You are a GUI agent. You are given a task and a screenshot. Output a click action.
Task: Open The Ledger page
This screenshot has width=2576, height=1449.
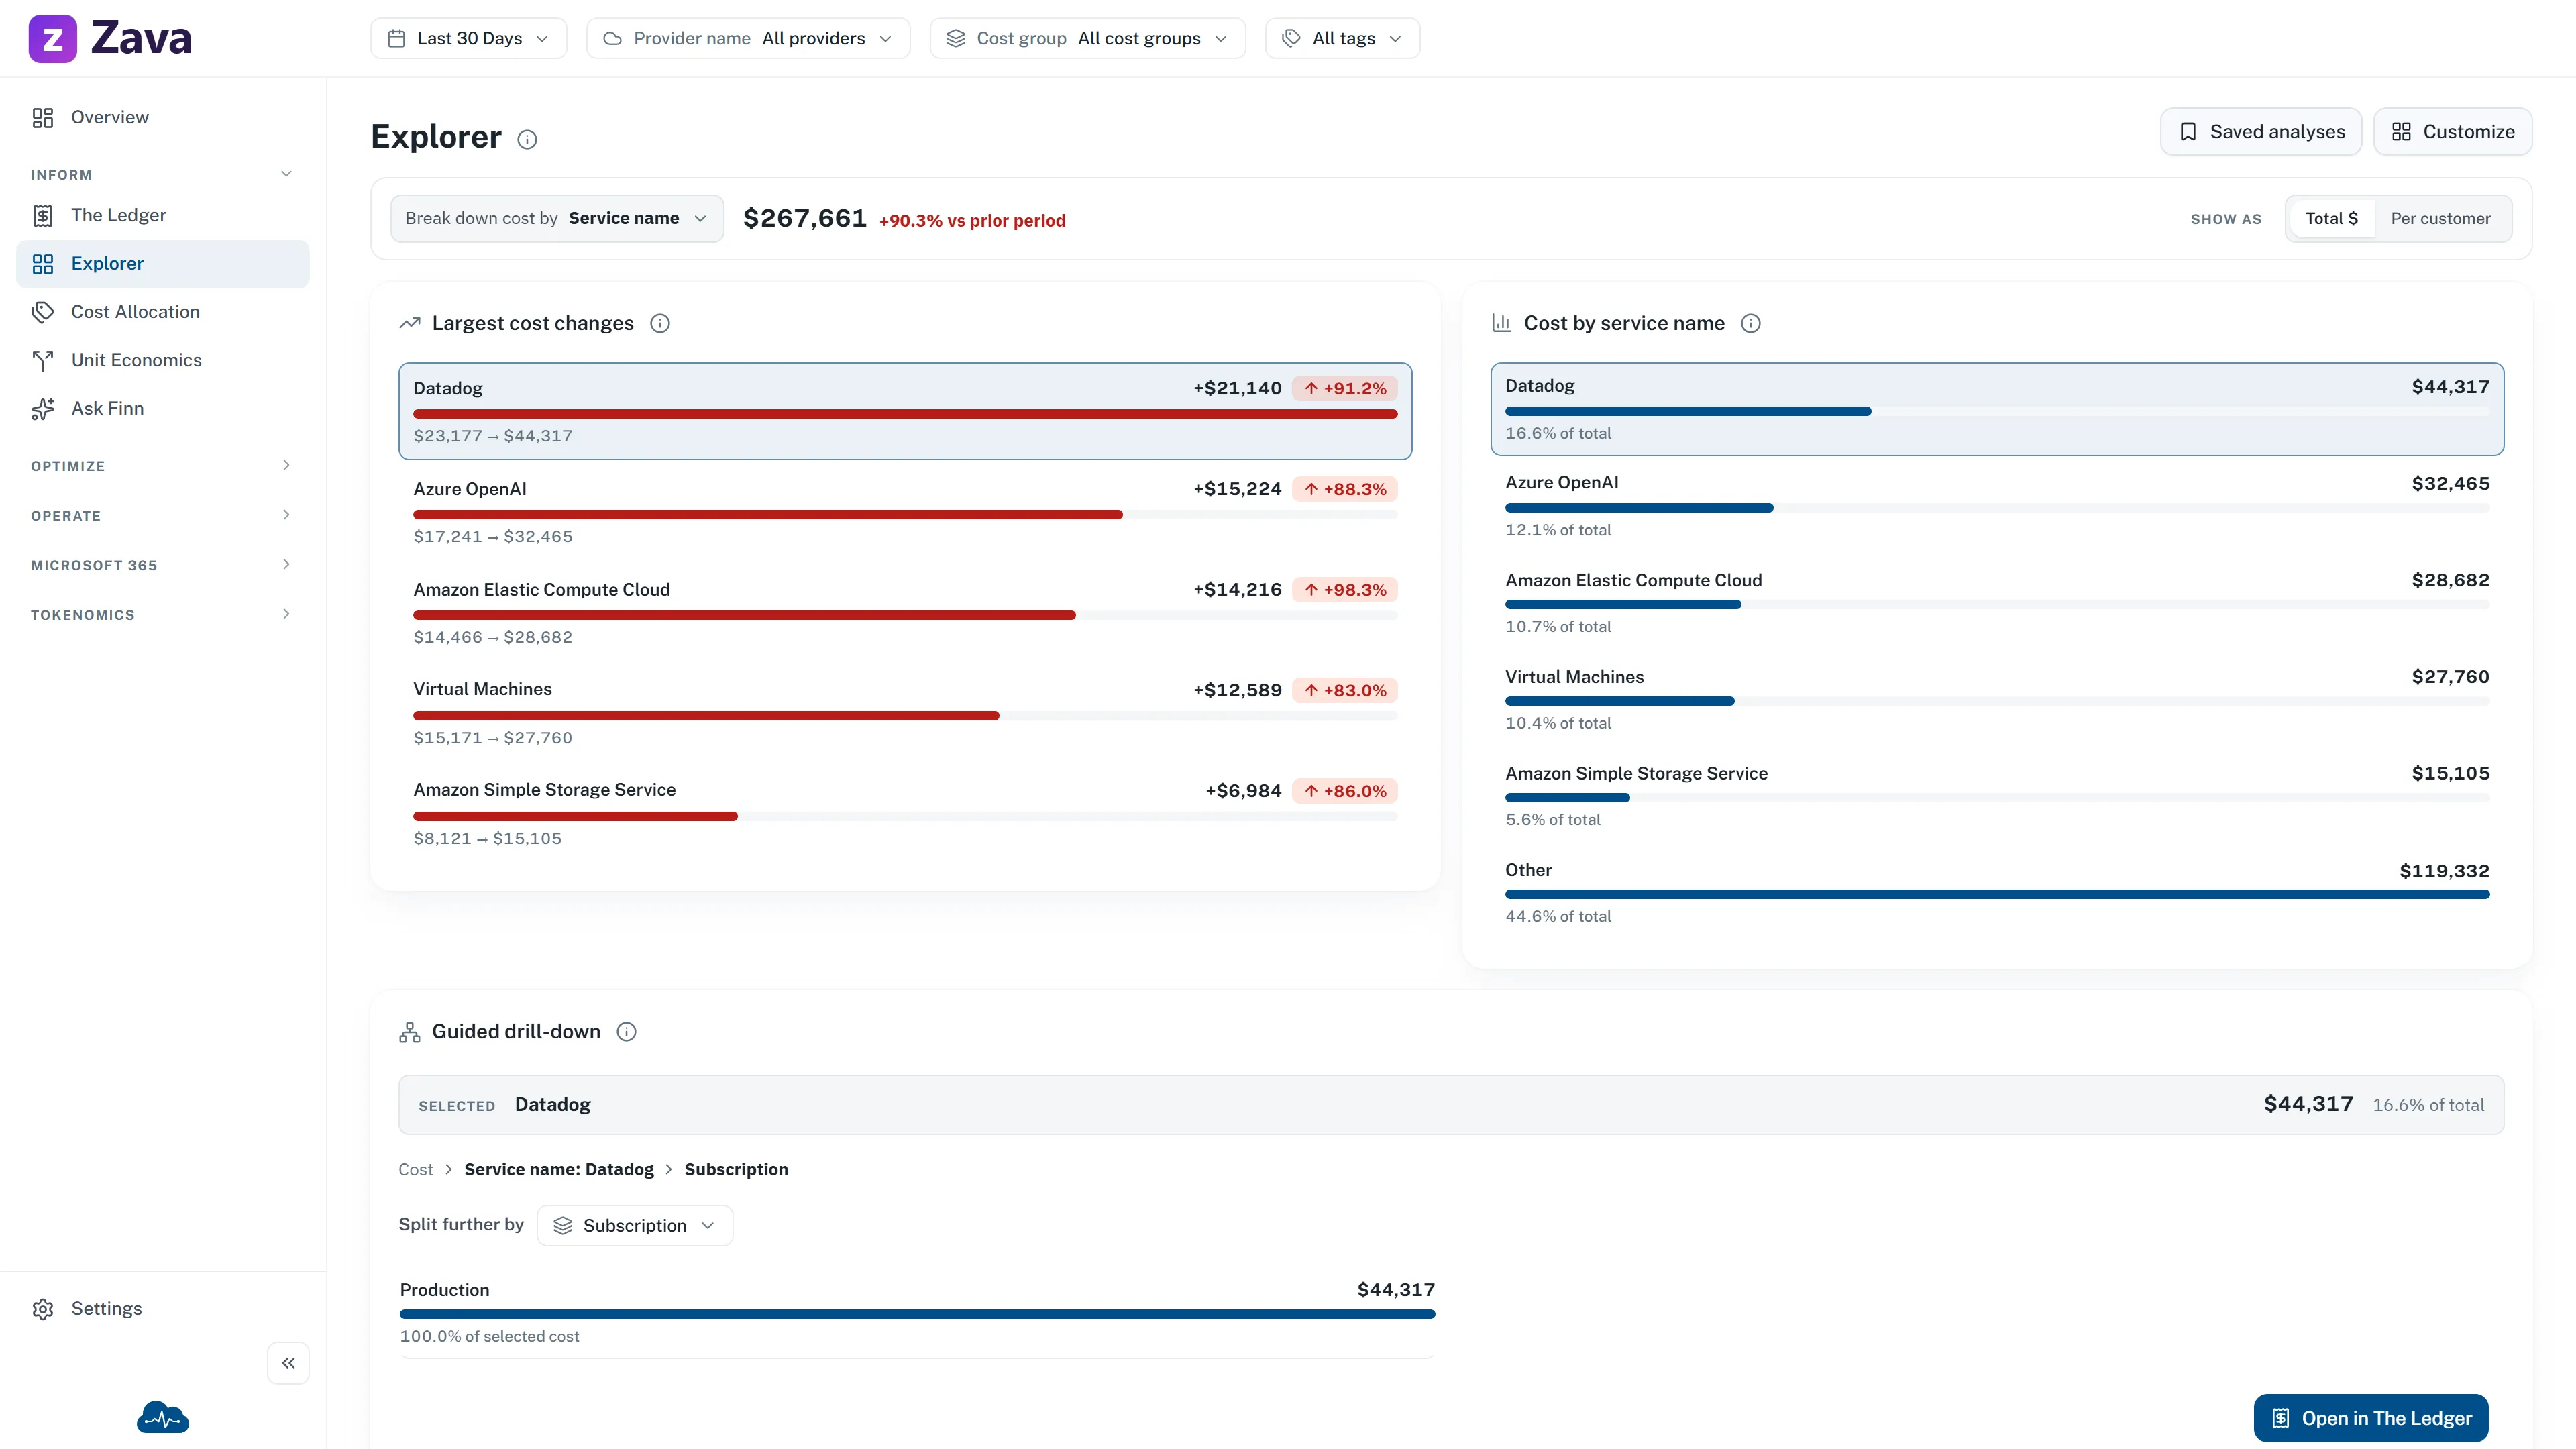[x=163, y=216]
